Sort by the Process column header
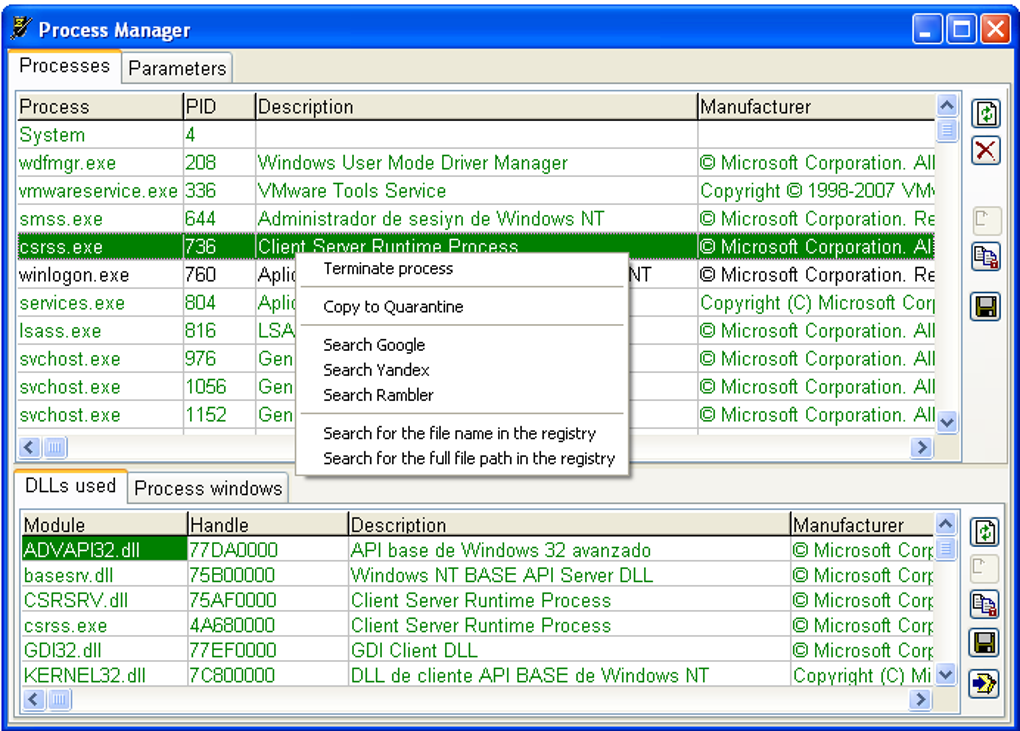Image resolution: width=1020 pixels, height=731 pixels. (x=100, y=107)
